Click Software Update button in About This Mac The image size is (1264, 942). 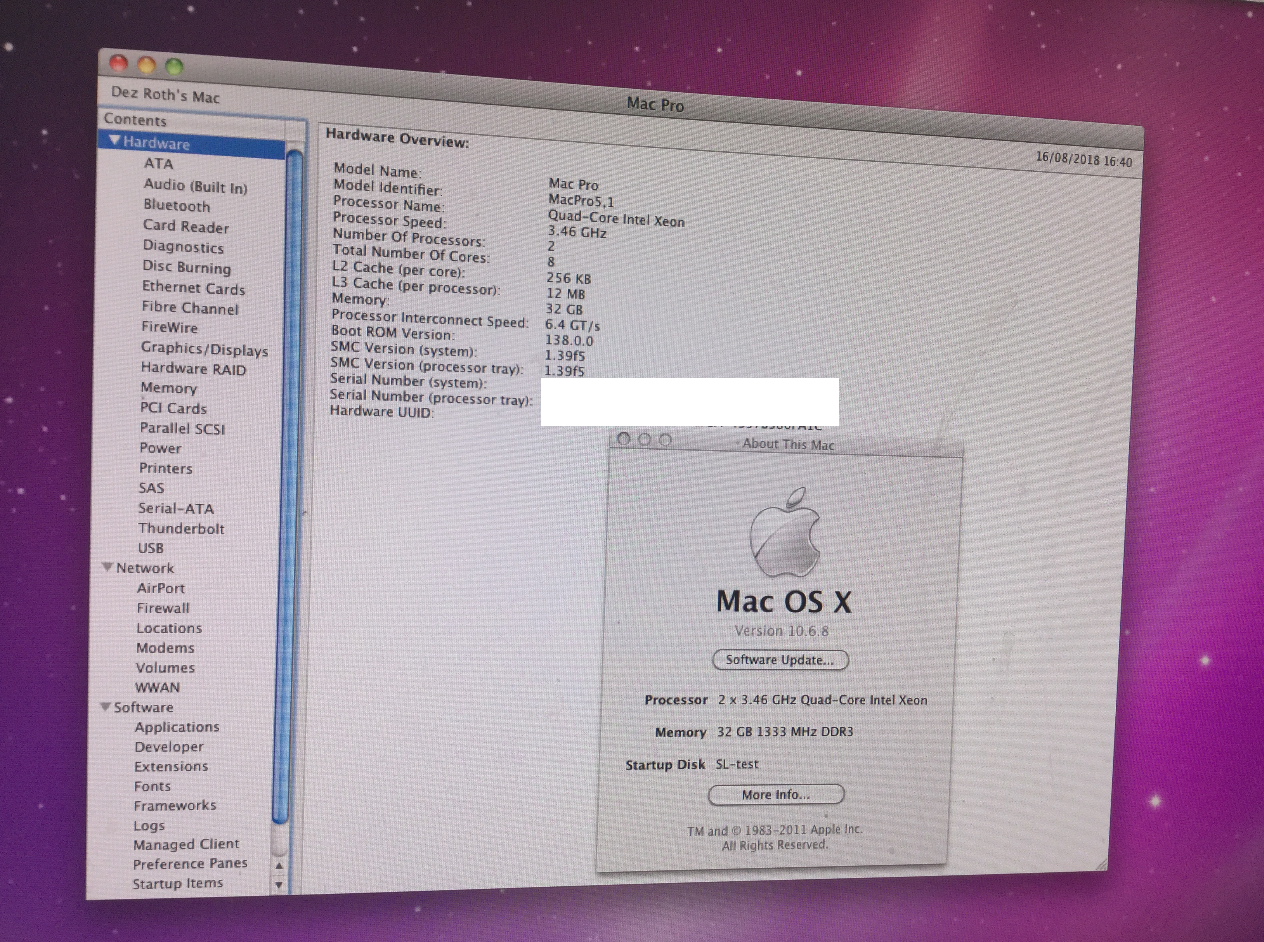(x=780, y=660)
